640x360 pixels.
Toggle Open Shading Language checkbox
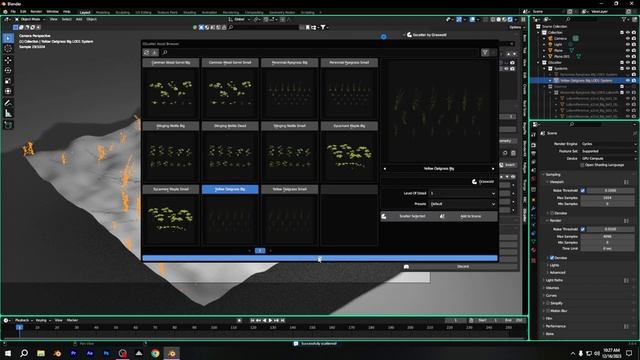click(582, 165)
